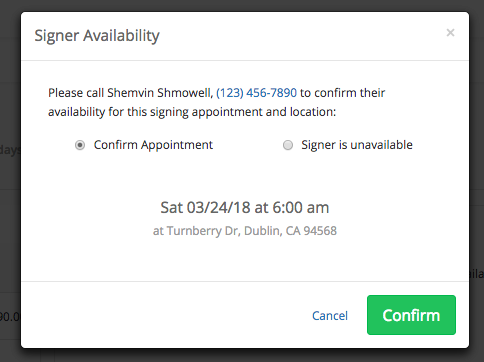Screen dimensions: 484x362
Task: Click the 'Confirm Appointment' option label
Action: 153,145
